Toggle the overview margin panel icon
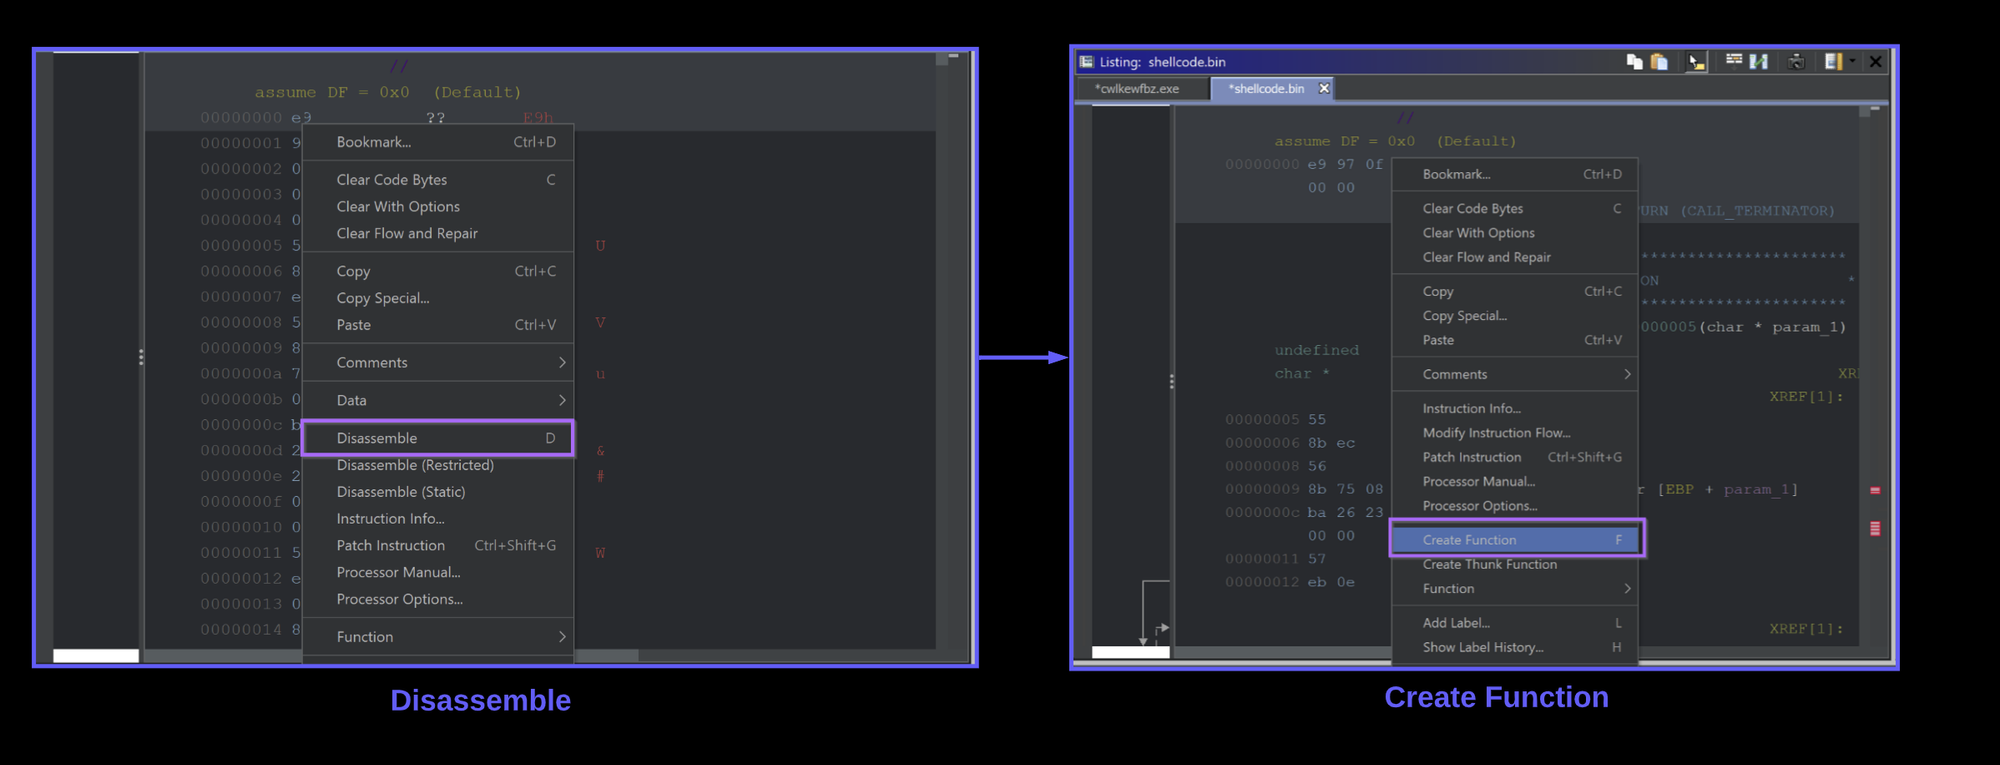The height and width of the screenshot is (765, 2000). (1832, 62)
